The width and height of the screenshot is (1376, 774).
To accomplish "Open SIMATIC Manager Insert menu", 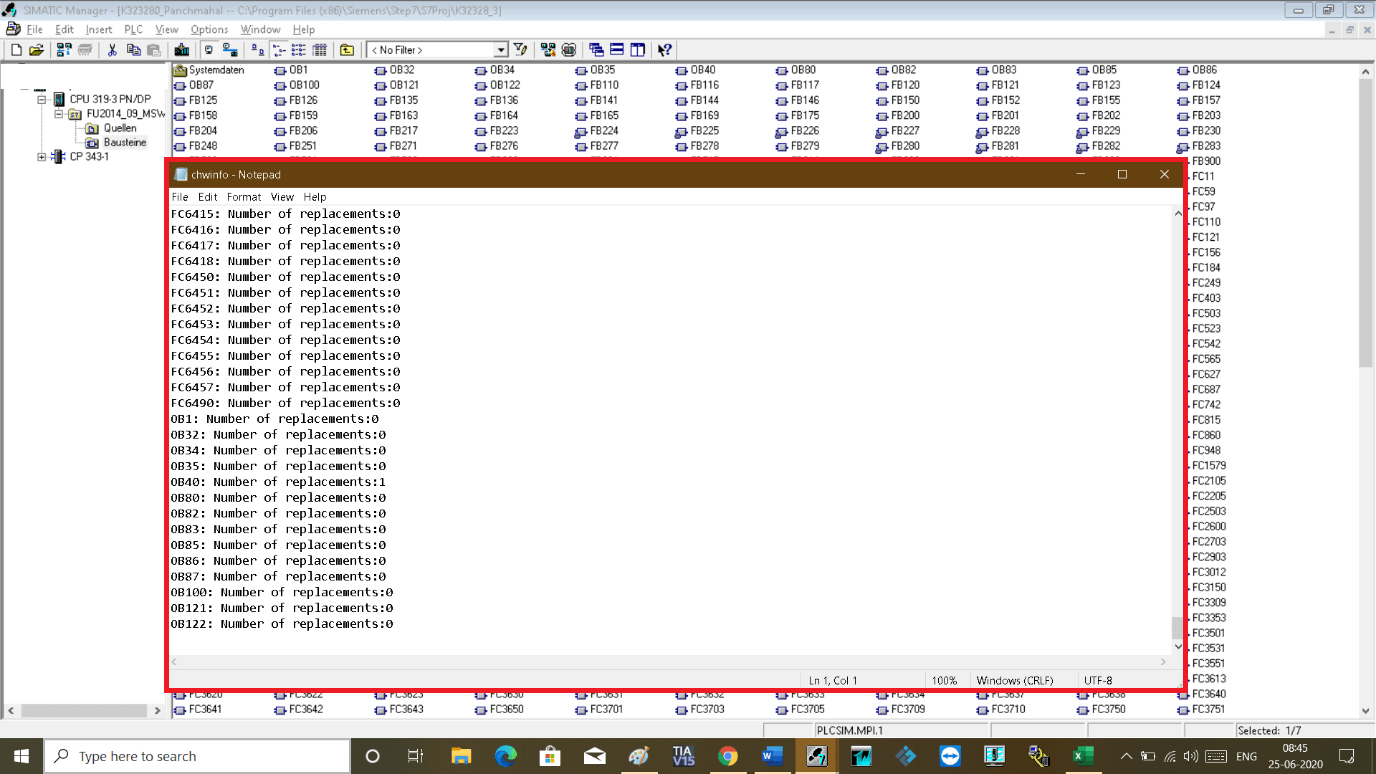I will [99, 30].
